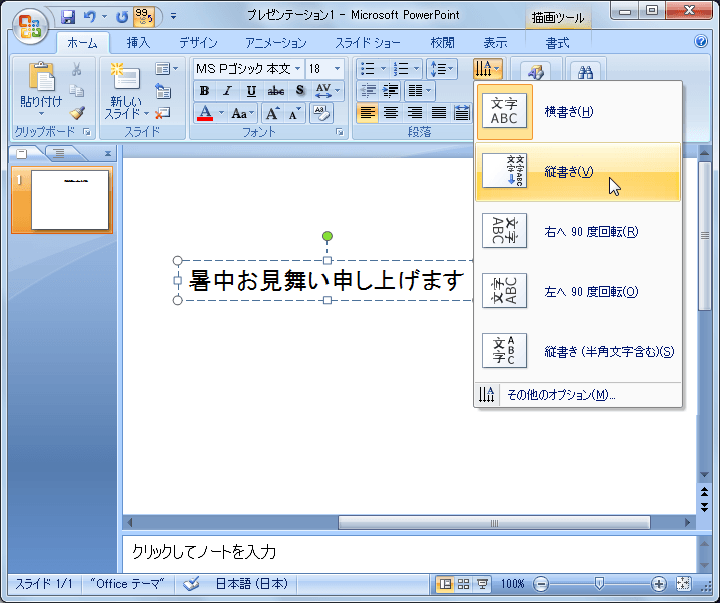Choose 横書き(H) text direction
The image size is (720, 603).
click(578, 112)
